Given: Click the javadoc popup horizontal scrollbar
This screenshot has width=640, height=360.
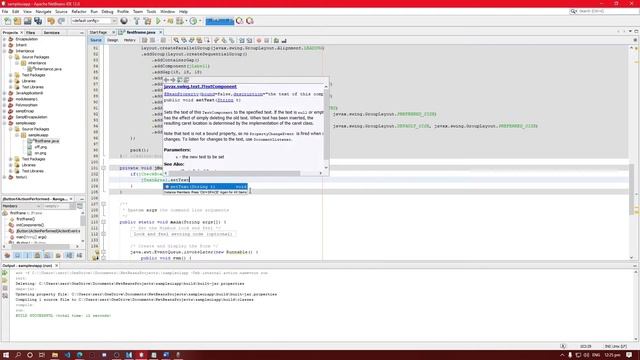Looking at the screenshot, I should point(243,173).
